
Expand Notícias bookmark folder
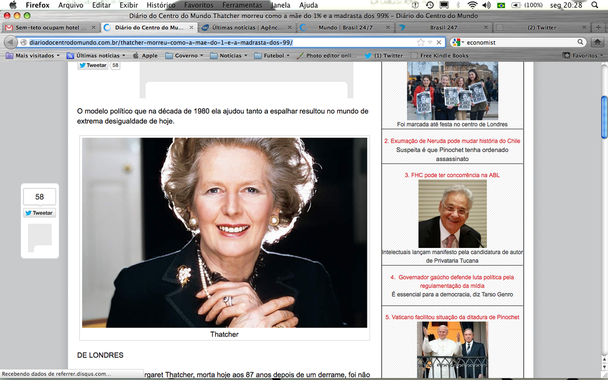(228, 55)
